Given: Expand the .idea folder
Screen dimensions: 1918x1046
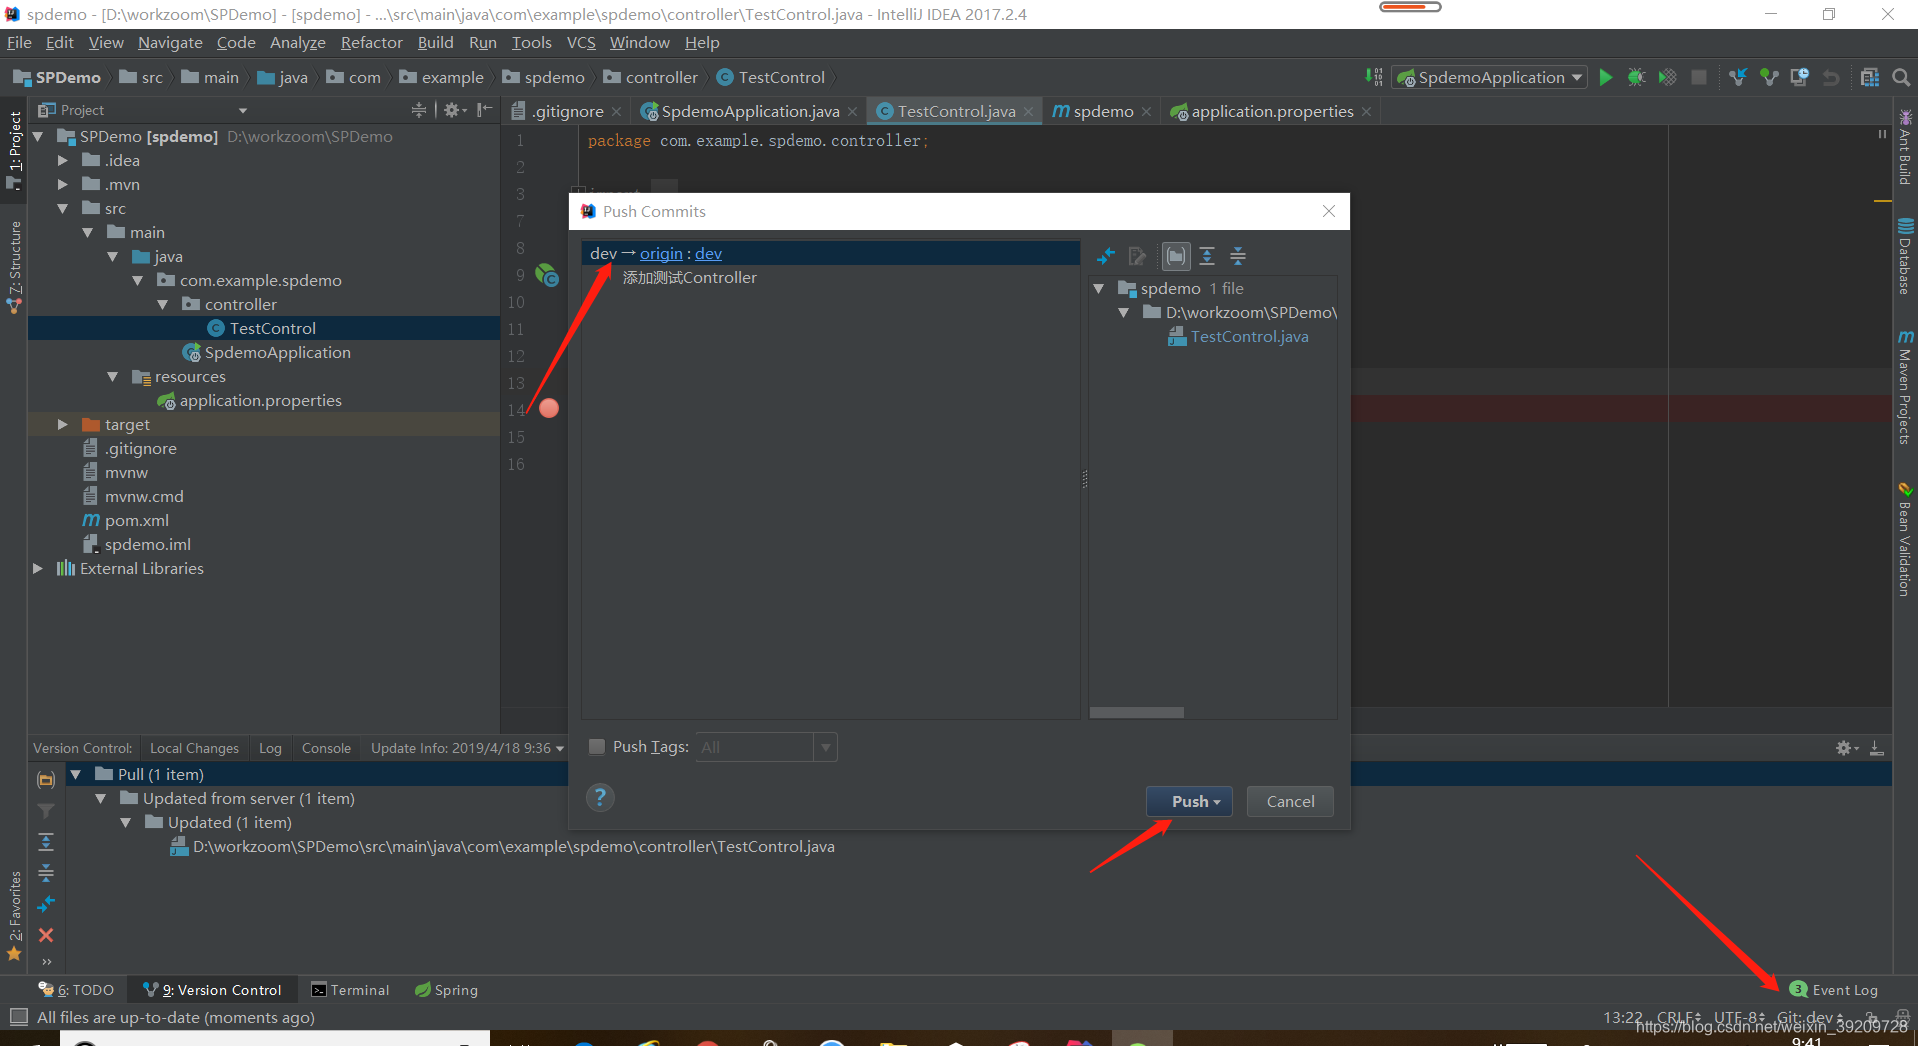Looking at the screenshot, I should click(63, 160).
